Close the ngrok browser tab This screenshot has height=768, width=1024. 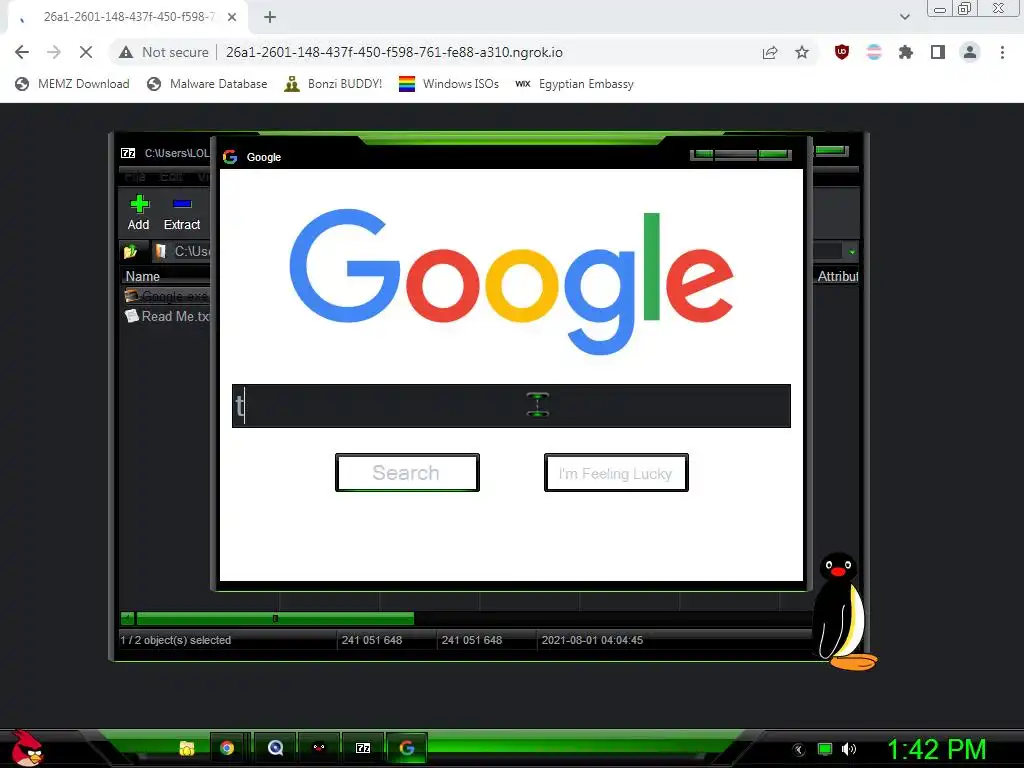[x=232, y=17]
